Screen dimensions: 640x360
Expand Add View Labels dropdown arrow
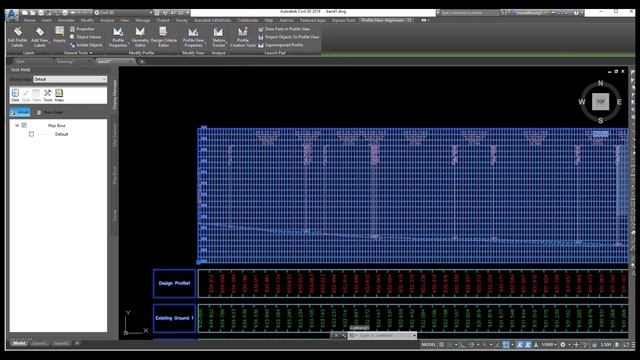click(x=50, y=42)
